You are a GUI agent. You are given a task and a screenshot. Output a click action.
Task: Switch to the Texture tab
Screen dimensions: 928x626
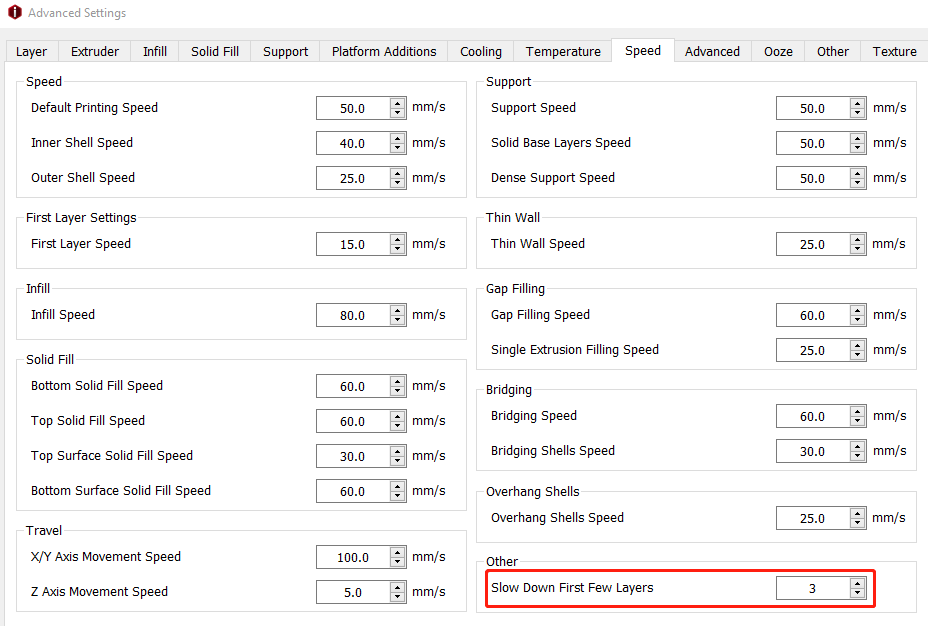[x=894, y=51]
